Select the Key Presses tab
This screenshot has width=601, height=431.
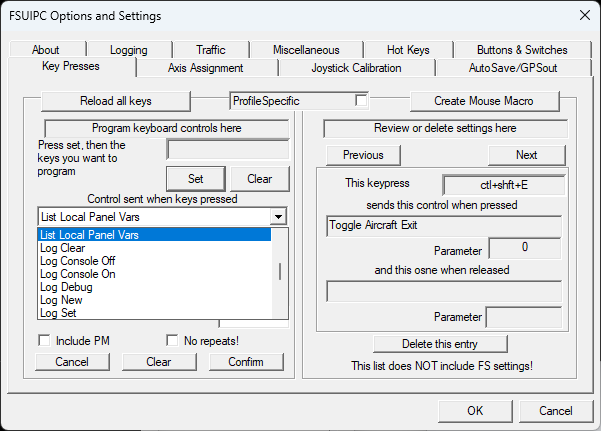coord(71,66)
